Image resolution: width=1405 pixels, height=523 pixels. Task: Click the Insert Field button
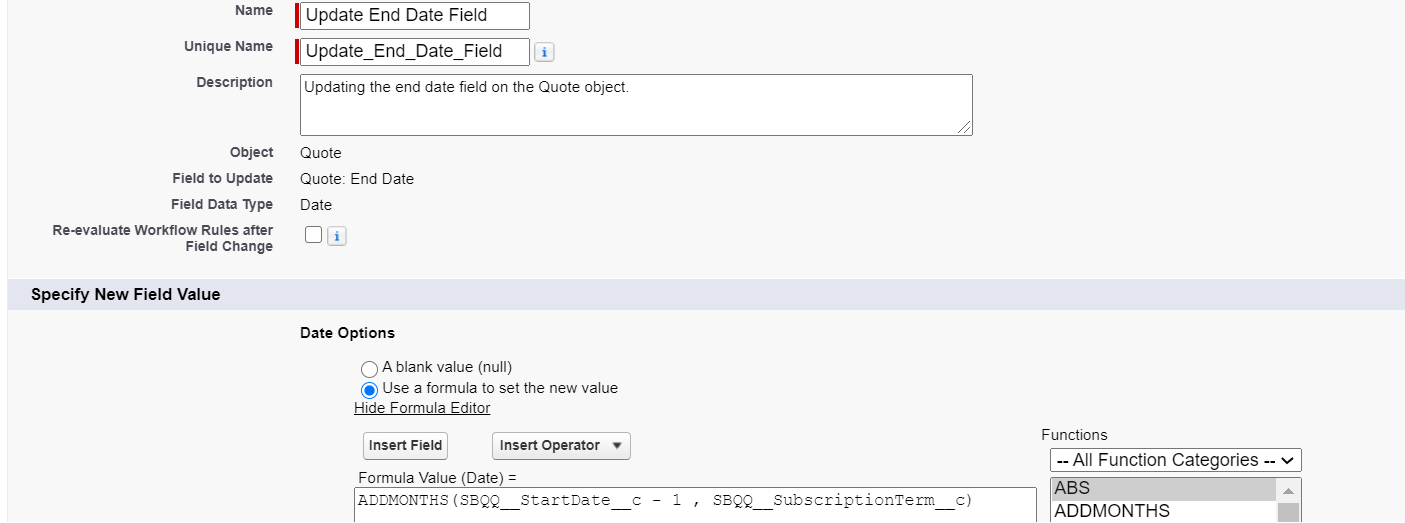pyautogui.click(x=405, y=446)
